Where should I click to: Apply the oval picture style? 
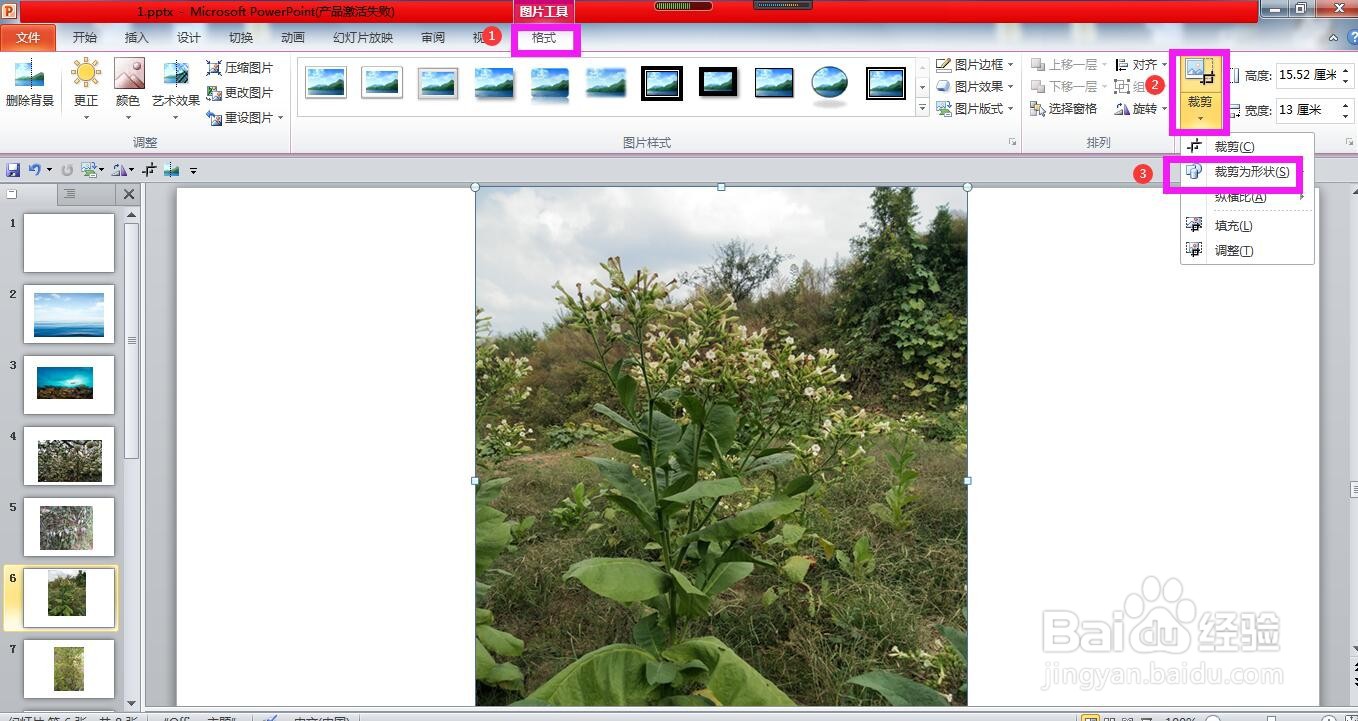click(x=830, y=83)
